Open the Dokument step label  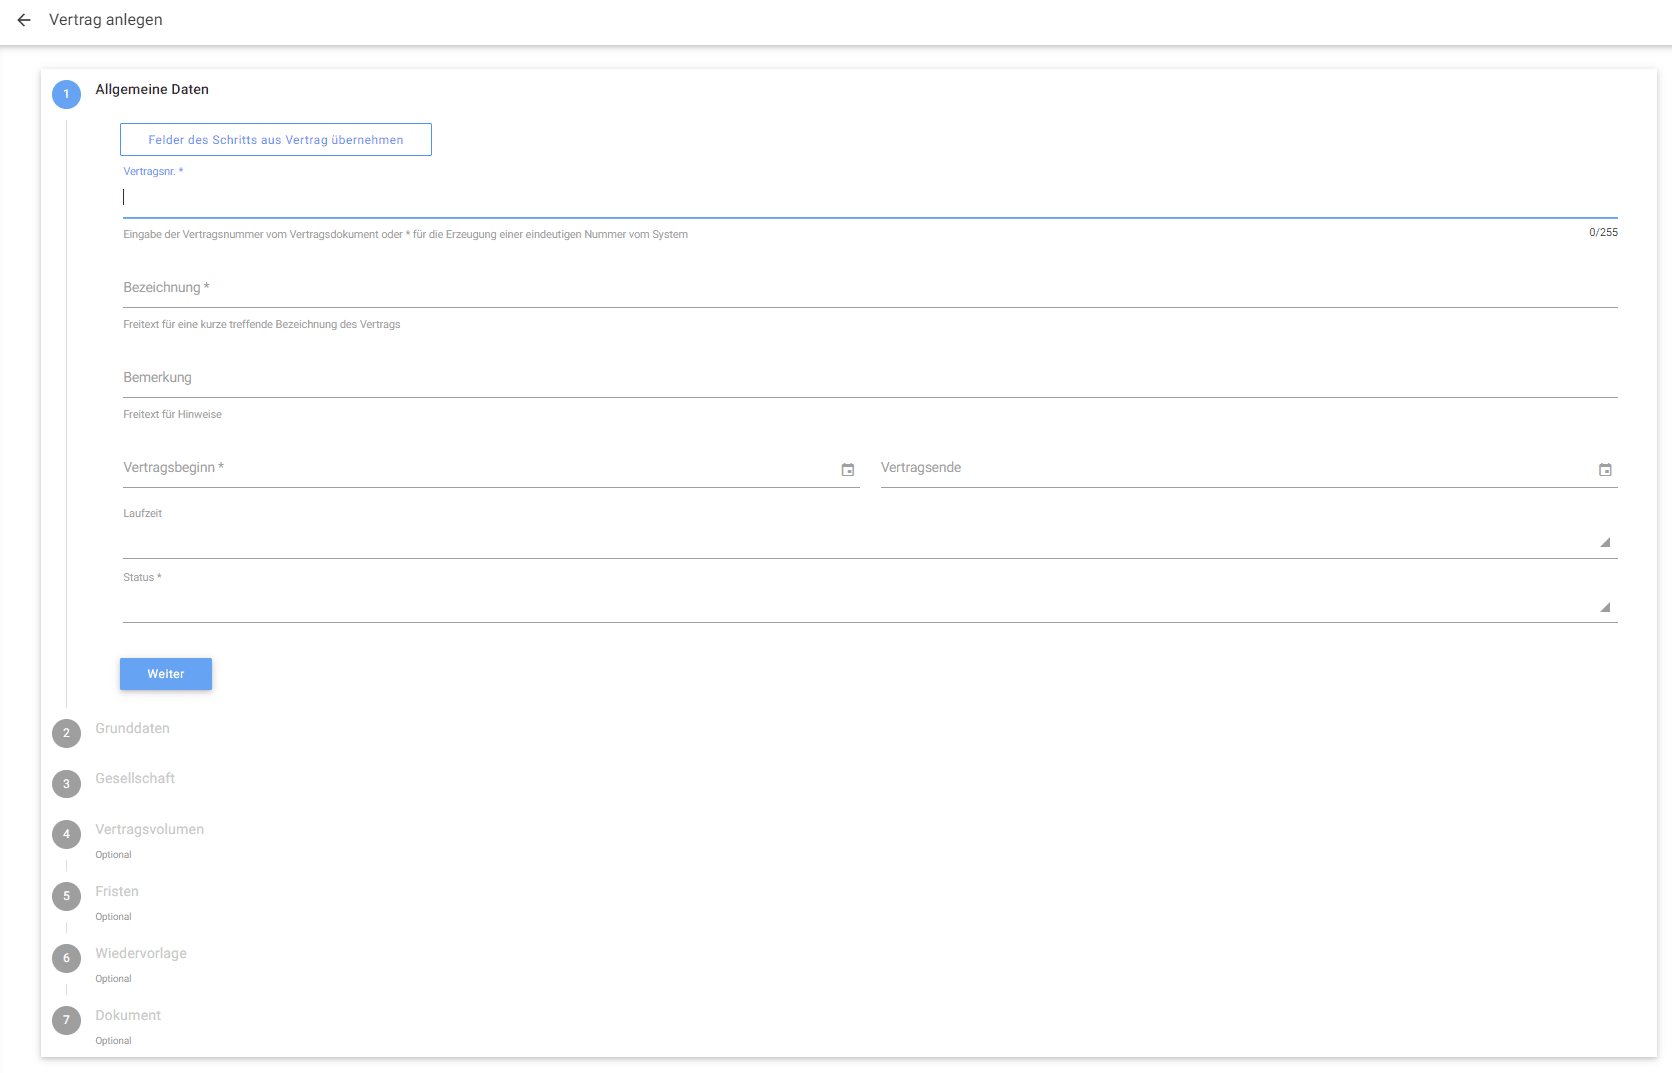tap(128, 1015)
